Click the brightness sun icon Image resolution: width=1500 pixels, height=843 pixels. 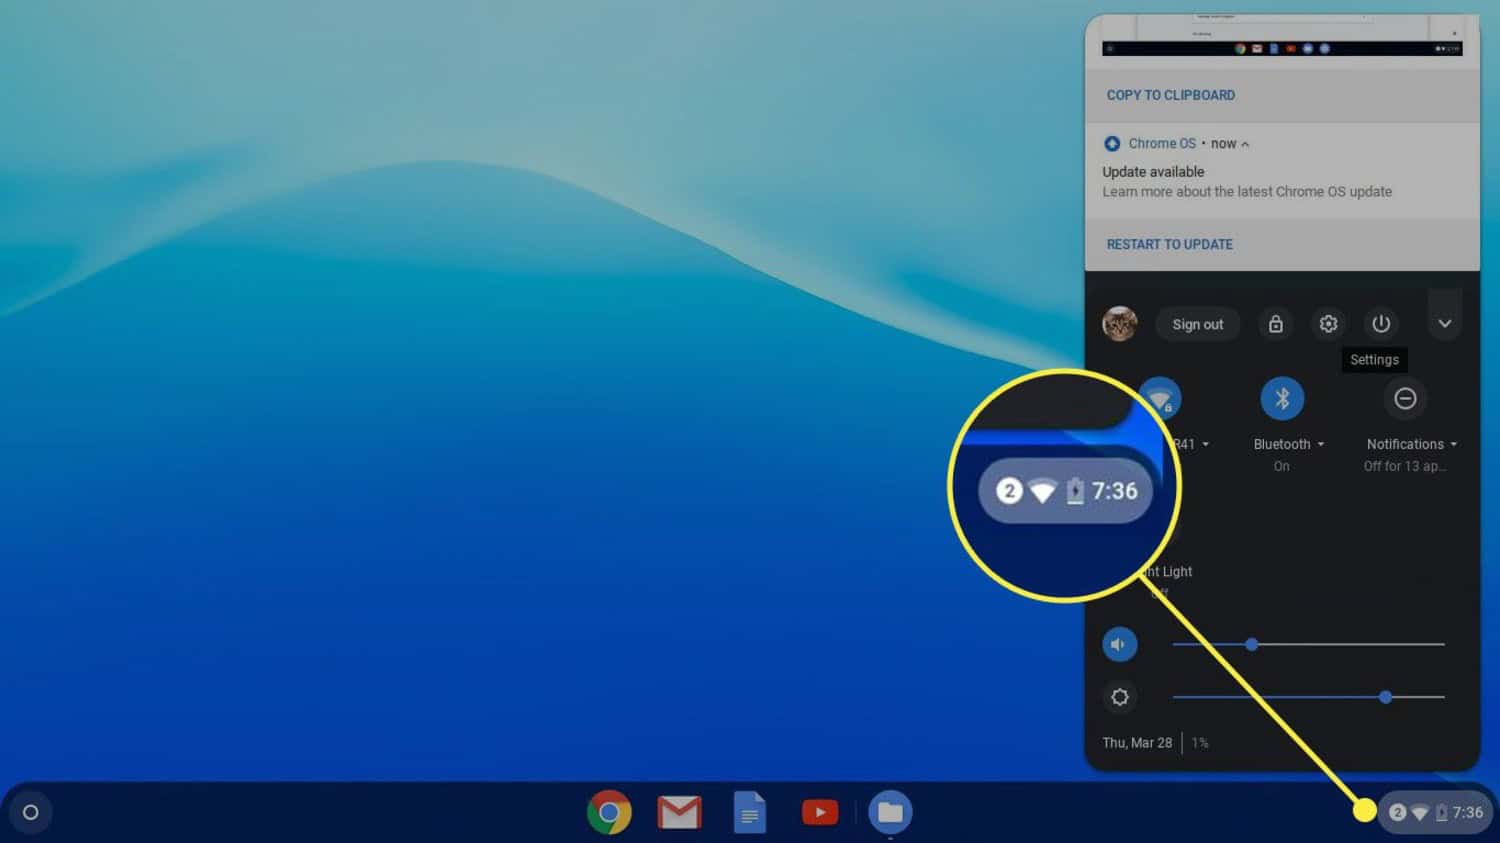pos(1120,697)
